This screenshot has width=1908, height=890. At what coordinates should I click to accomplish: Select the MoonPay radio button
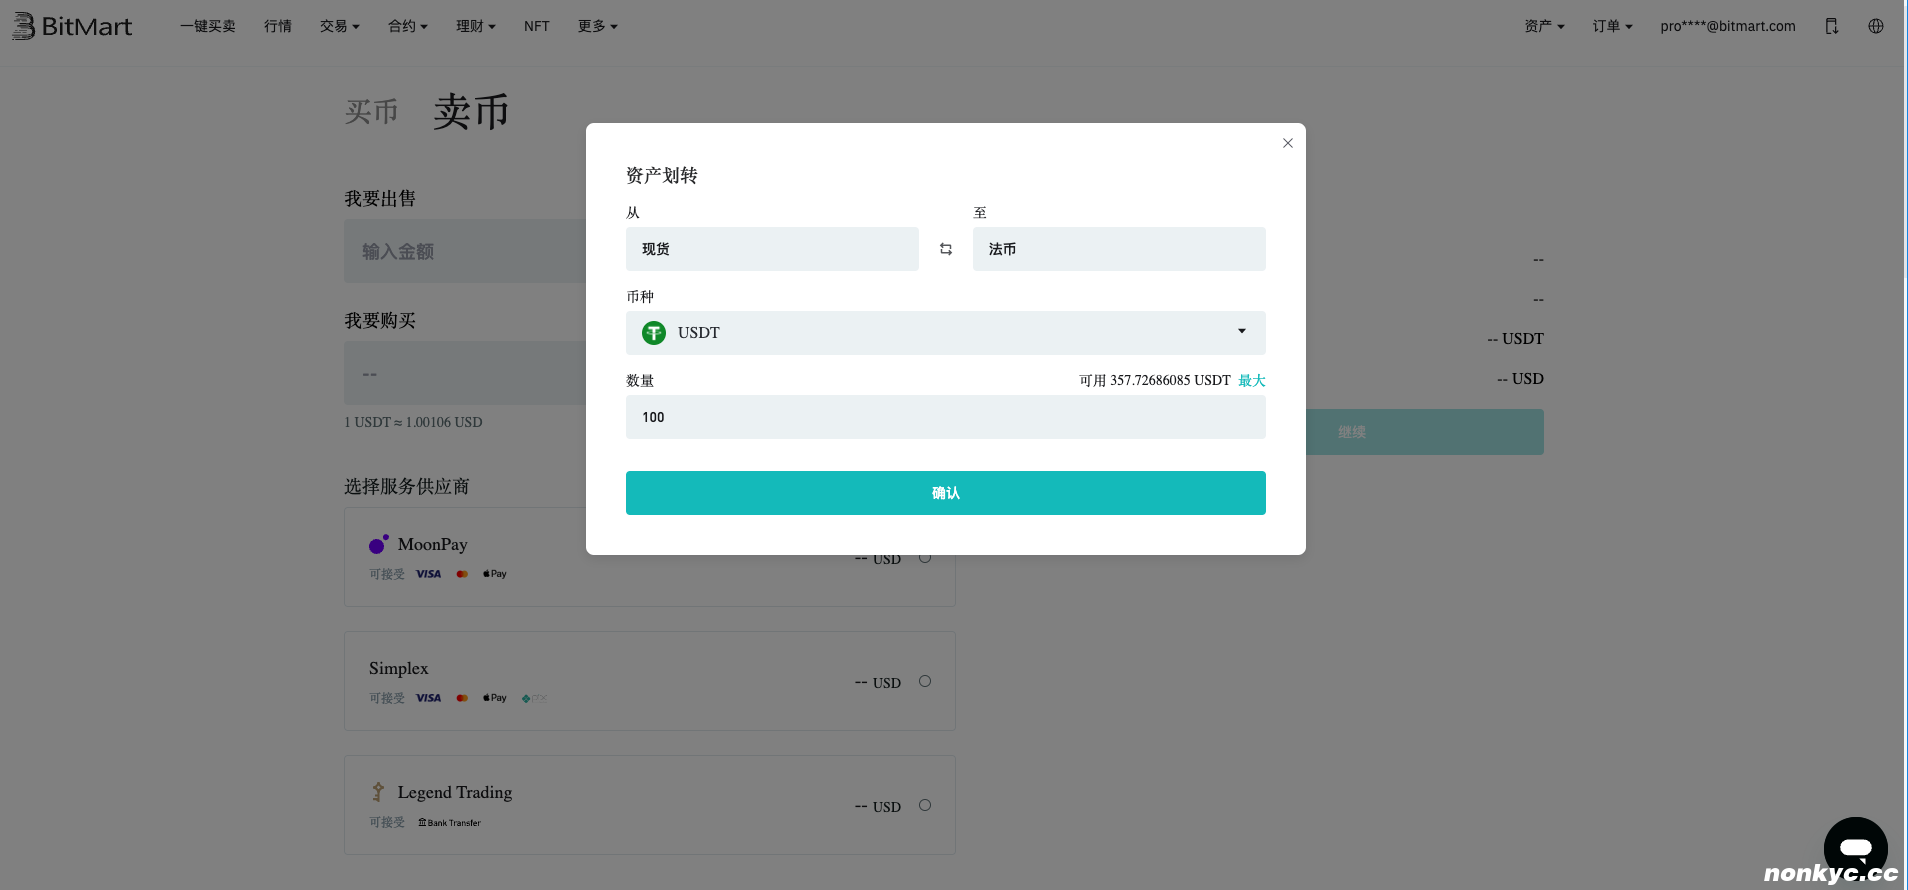click(x=925, y=557)
